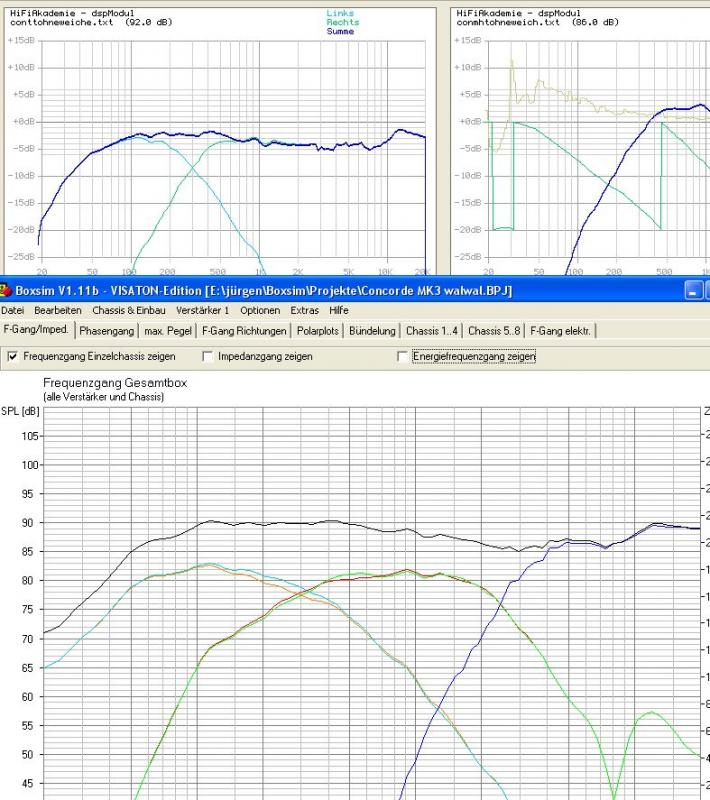710x800 pixels.
Task: Minimize the Boxsim window
Action: click(x=693, y=291)
